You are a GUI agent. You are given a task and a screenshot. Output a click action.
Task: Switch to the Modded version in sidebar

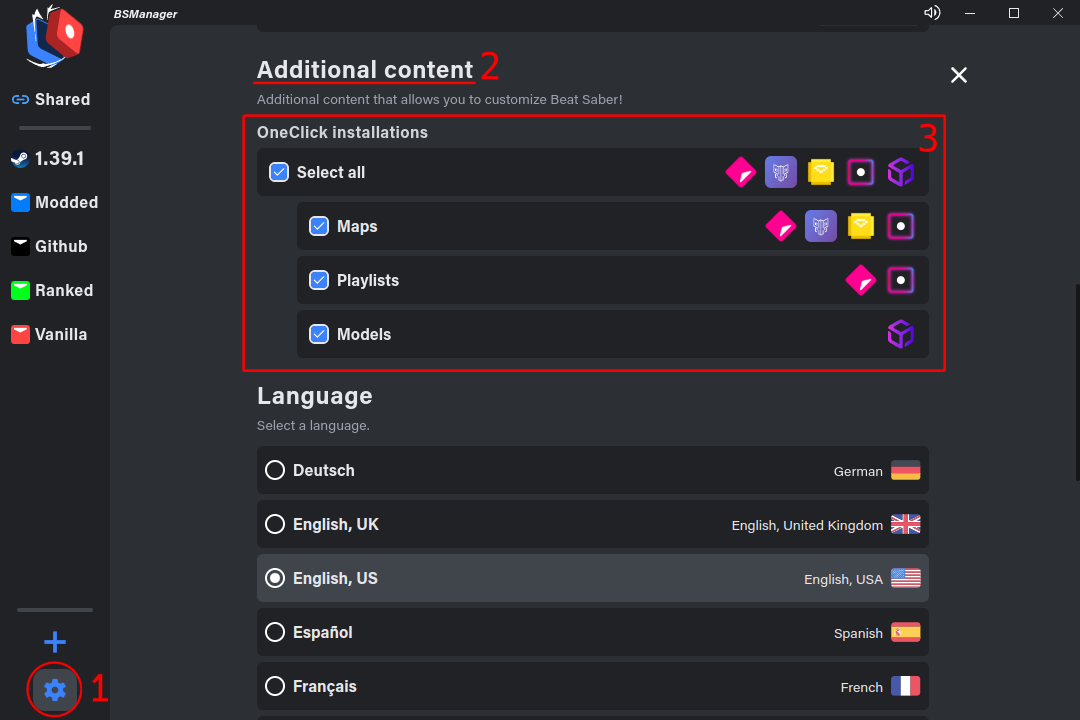click(x=55, y=202)
